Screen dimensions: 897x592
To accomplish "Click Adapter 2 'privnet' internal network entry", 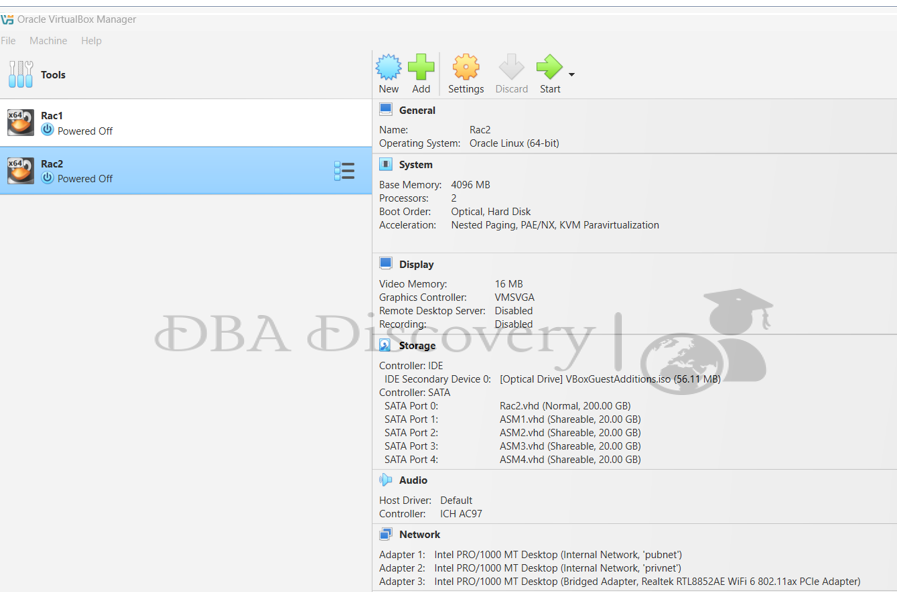I will click(x=558, y=568).
